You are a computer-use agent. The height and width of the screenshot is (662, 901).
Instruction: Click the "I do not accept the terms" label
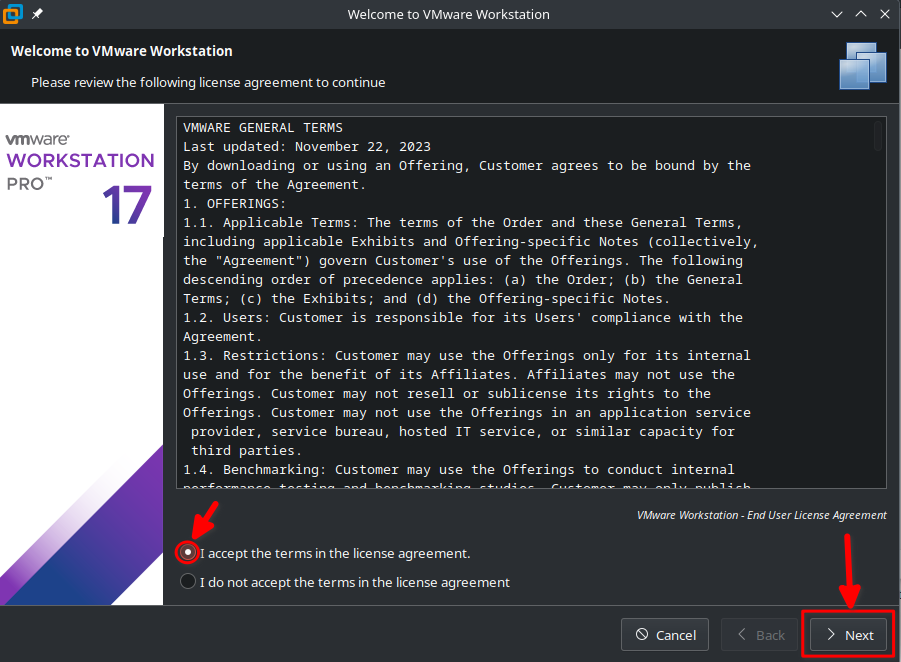pyautogui.click(x=354, y=582)
